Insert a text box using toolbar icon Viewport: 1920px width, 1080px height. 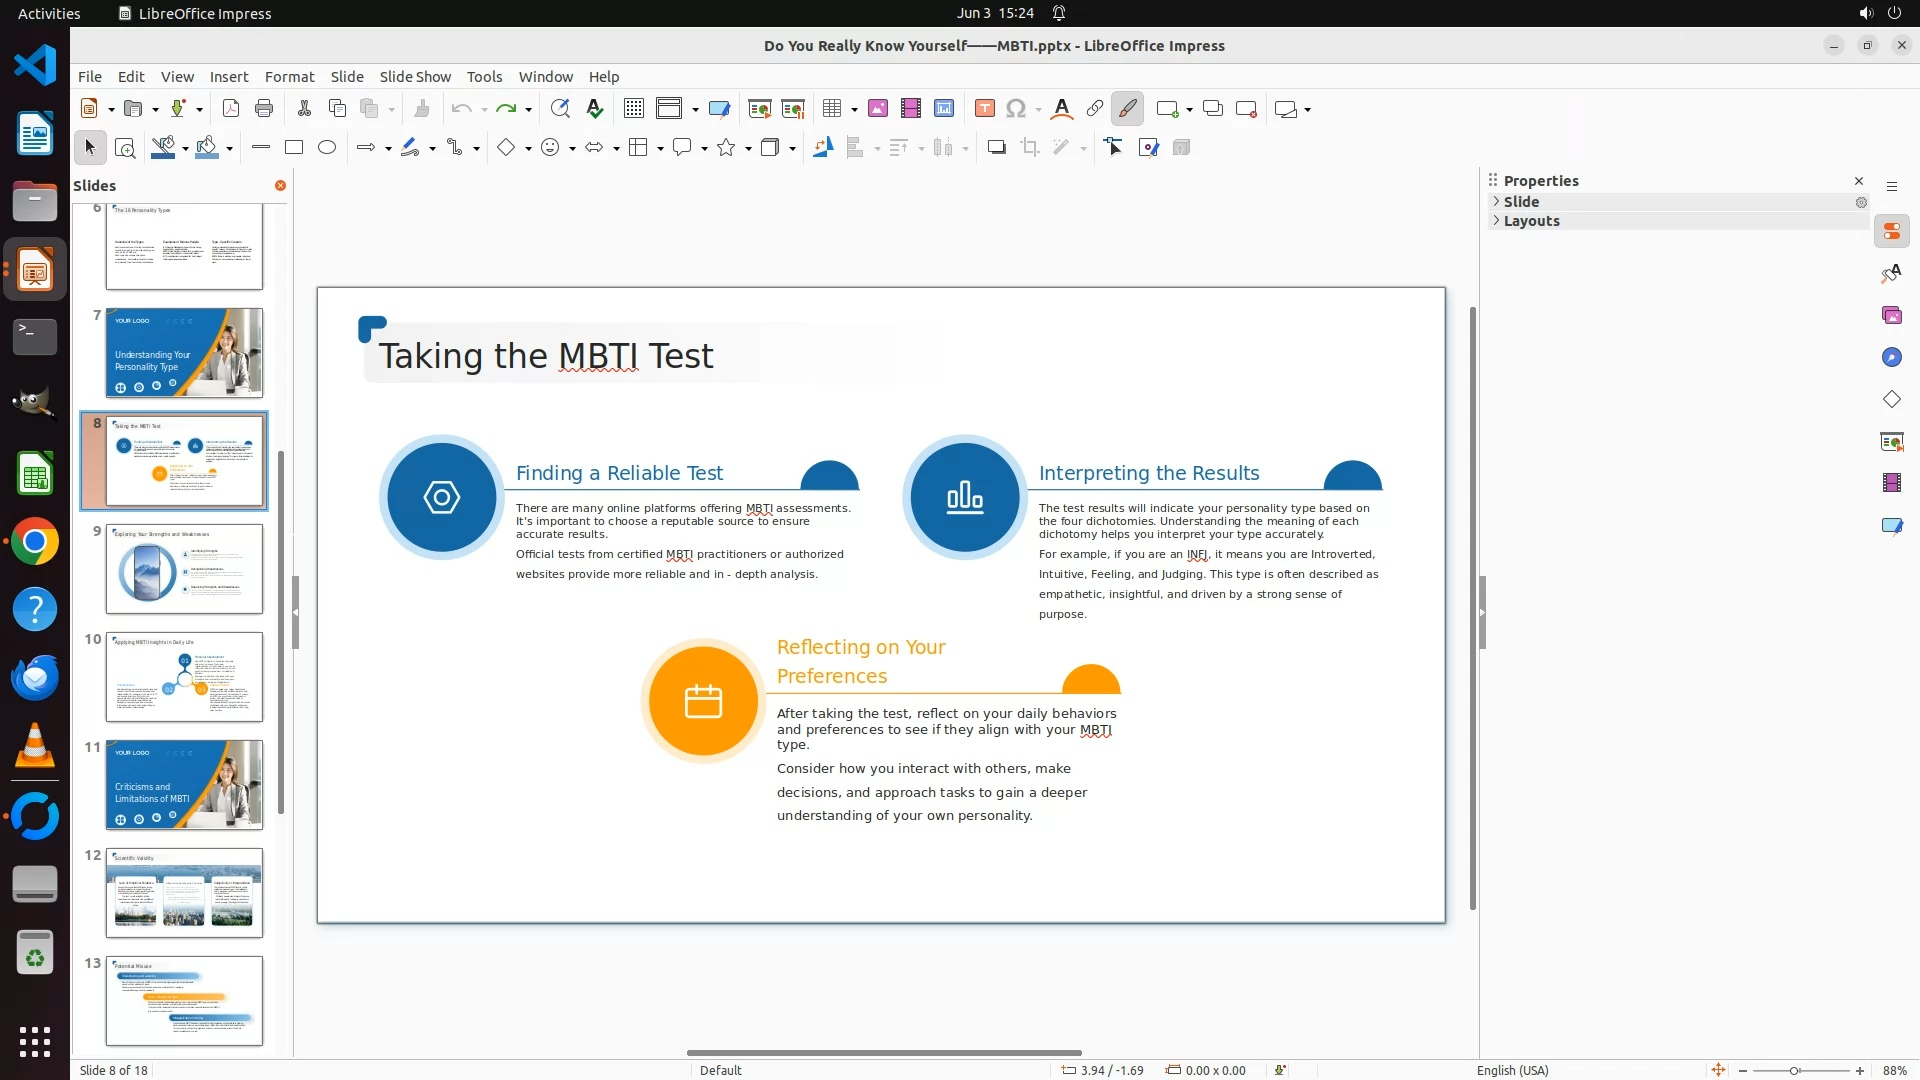(x=984, y=109)
